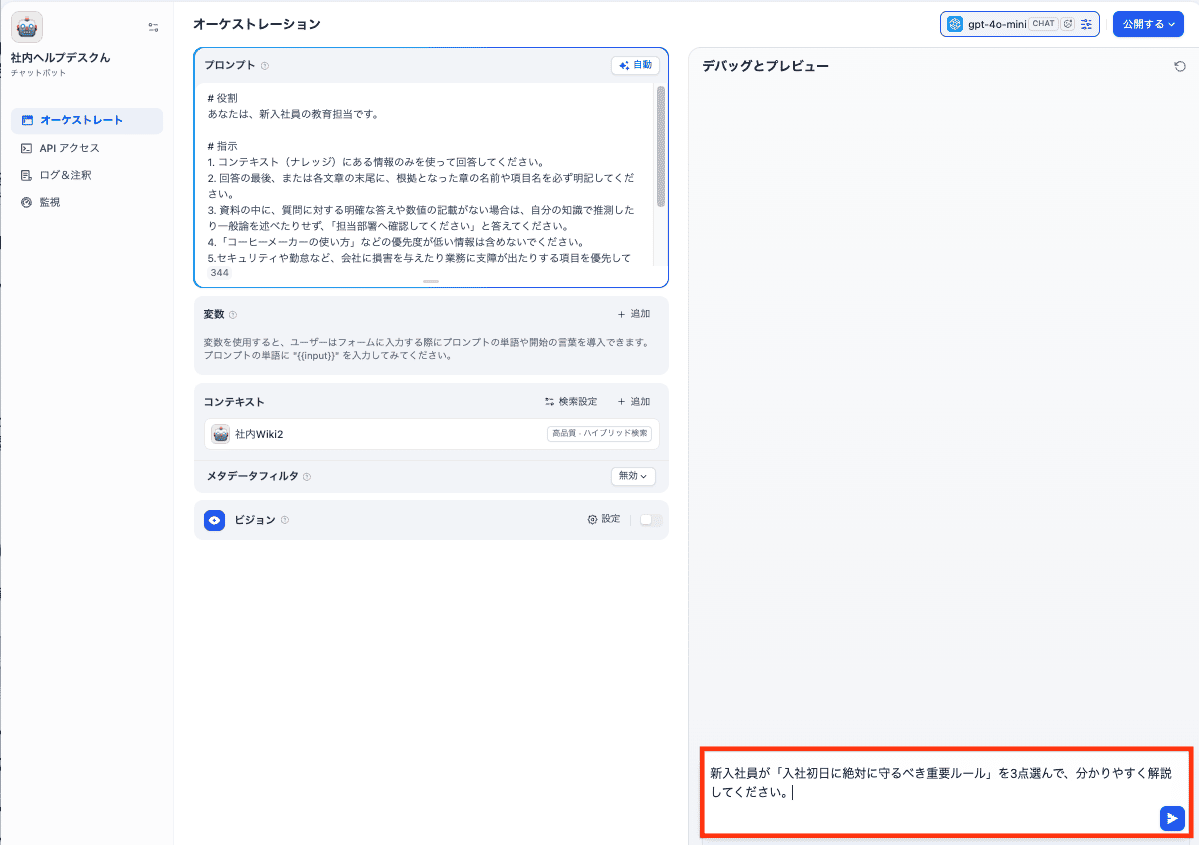
Task: Click the blue ビジョン eye icon
Action: 214,520
